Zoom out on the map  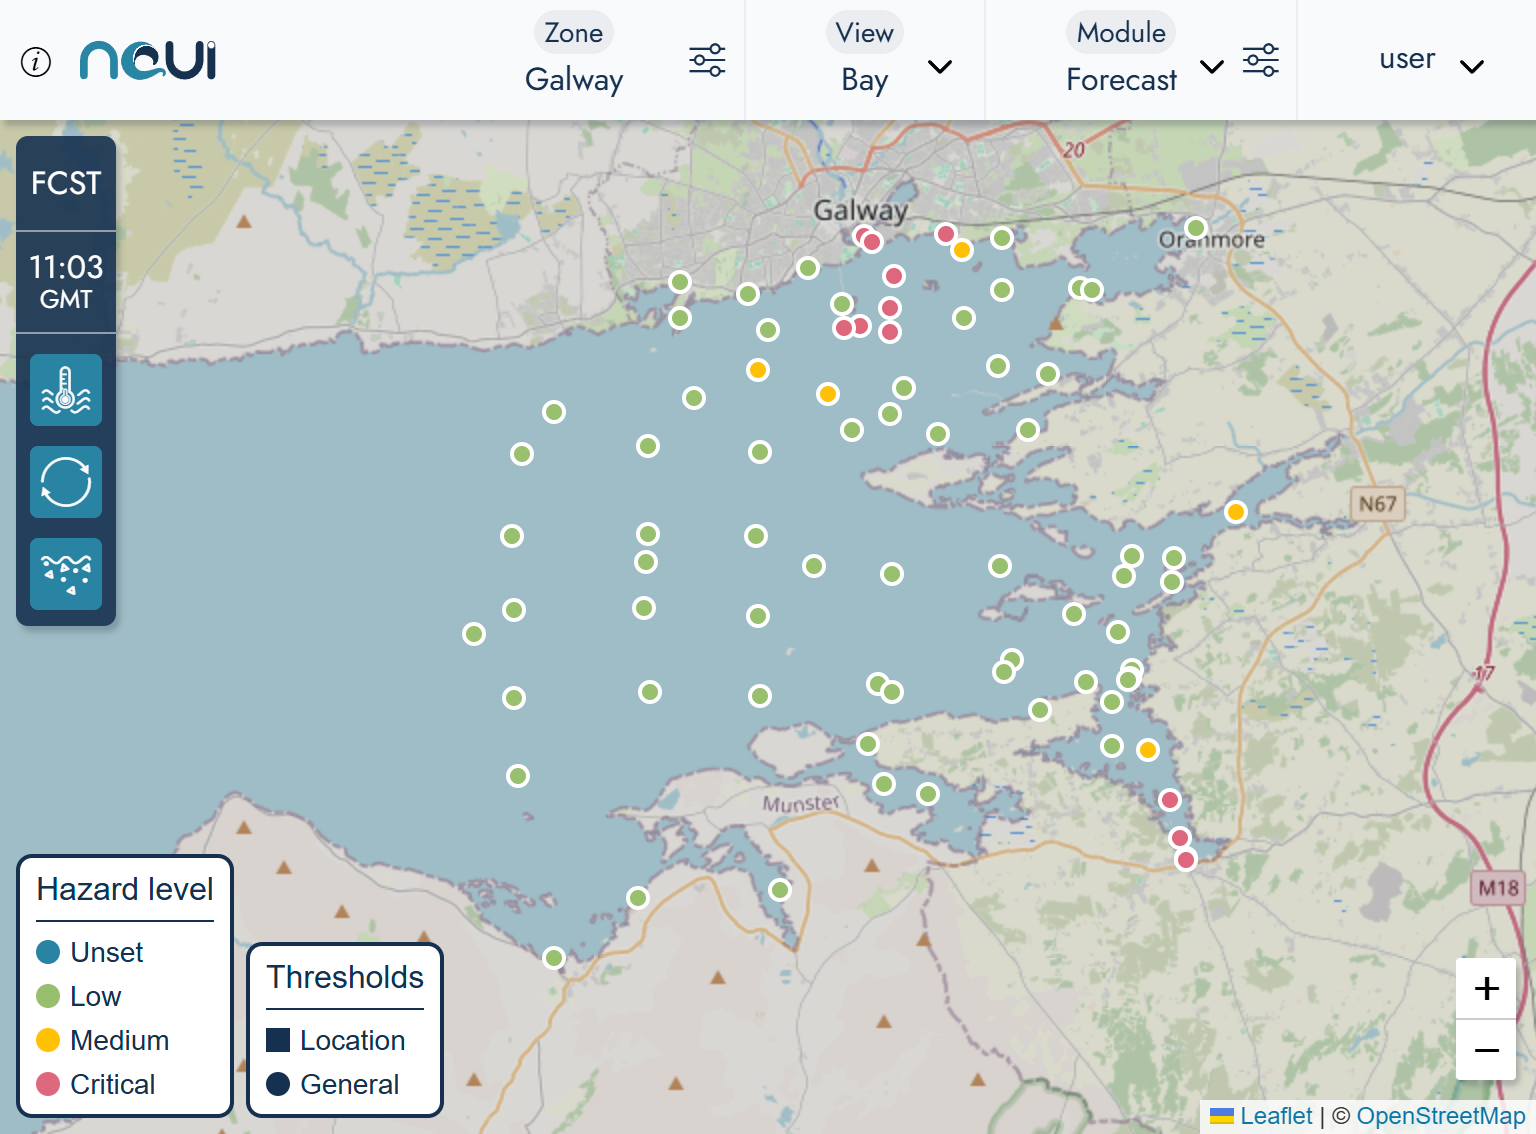coord(1486,1050)
